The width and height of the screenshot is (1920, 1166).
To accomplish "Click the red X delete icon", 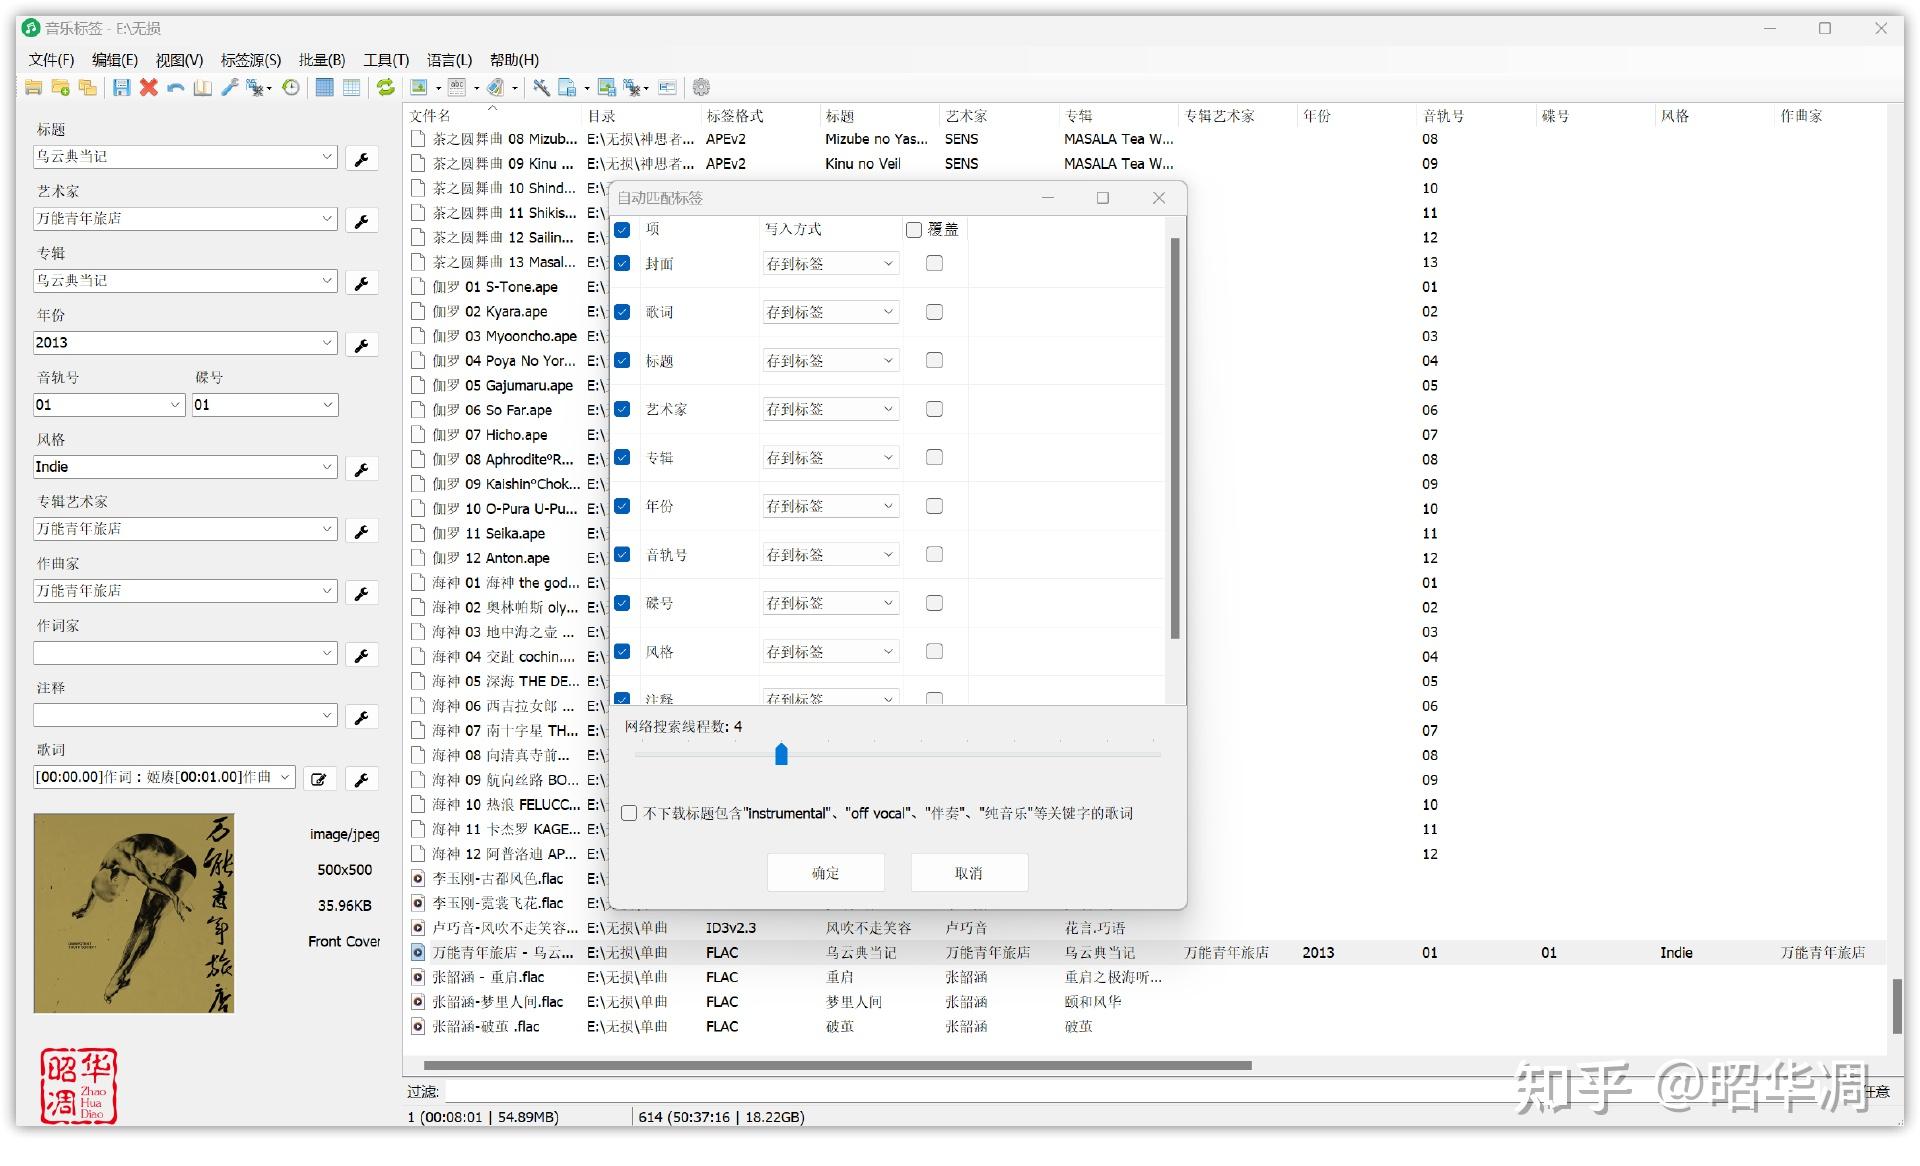I will [x=149, y=88].
